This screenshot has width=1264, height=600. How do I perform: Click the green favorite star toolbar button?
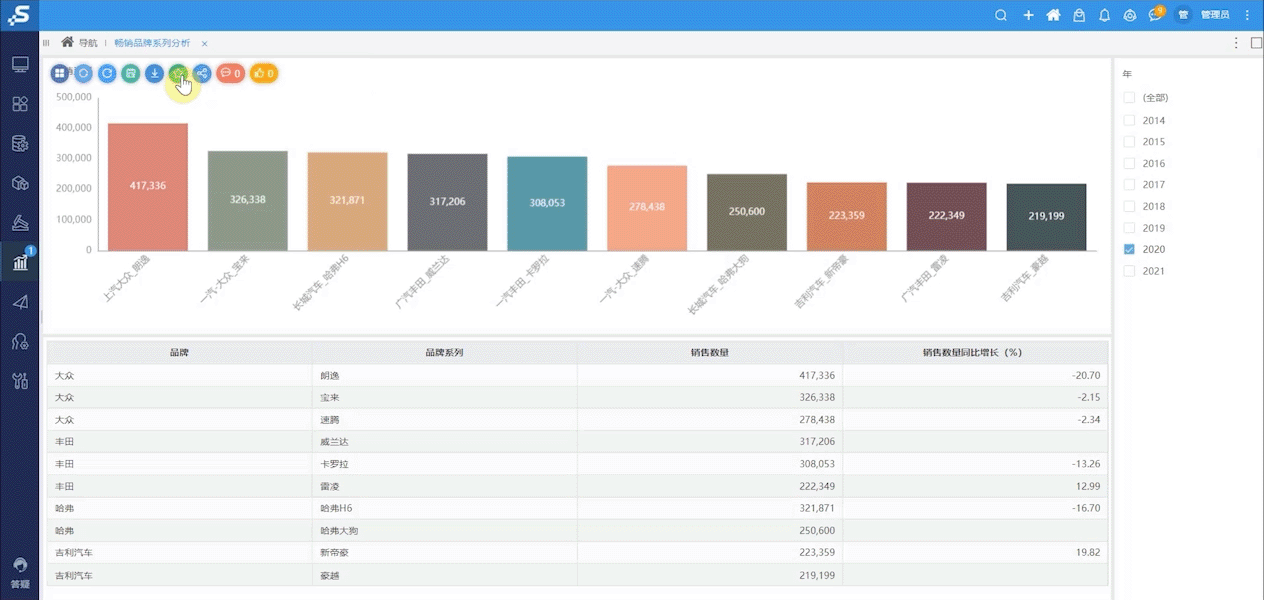point(178,73)
